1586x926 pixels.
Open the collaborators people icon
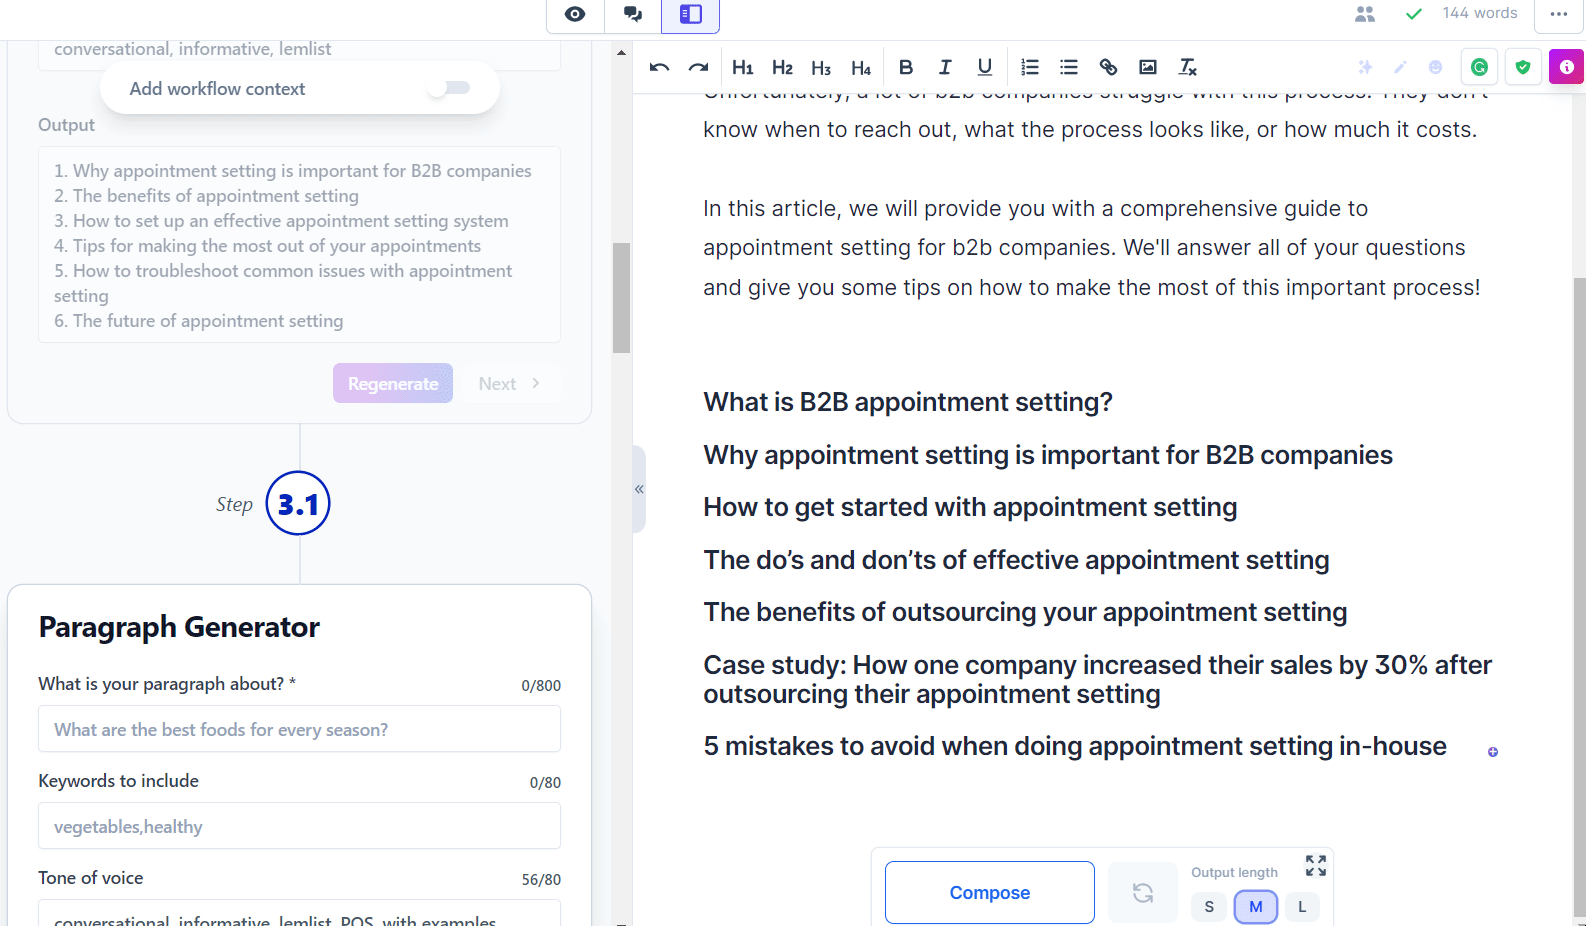(x=1365, y=14)
